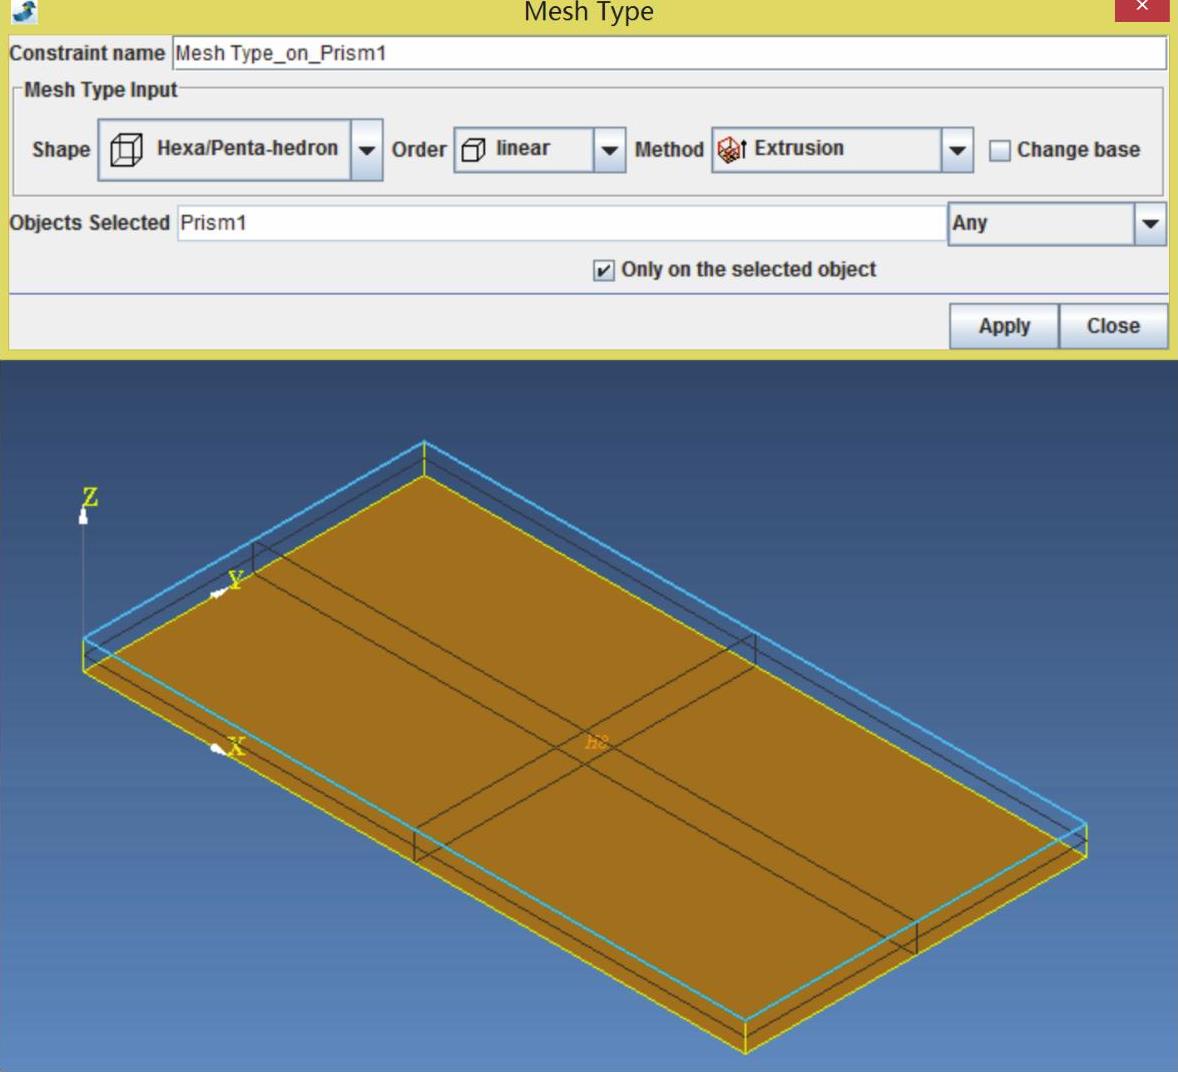Screen dimensions: 1178x1072
Task: Uncheck Only on the selected object
Action: [x=603, y=270]
